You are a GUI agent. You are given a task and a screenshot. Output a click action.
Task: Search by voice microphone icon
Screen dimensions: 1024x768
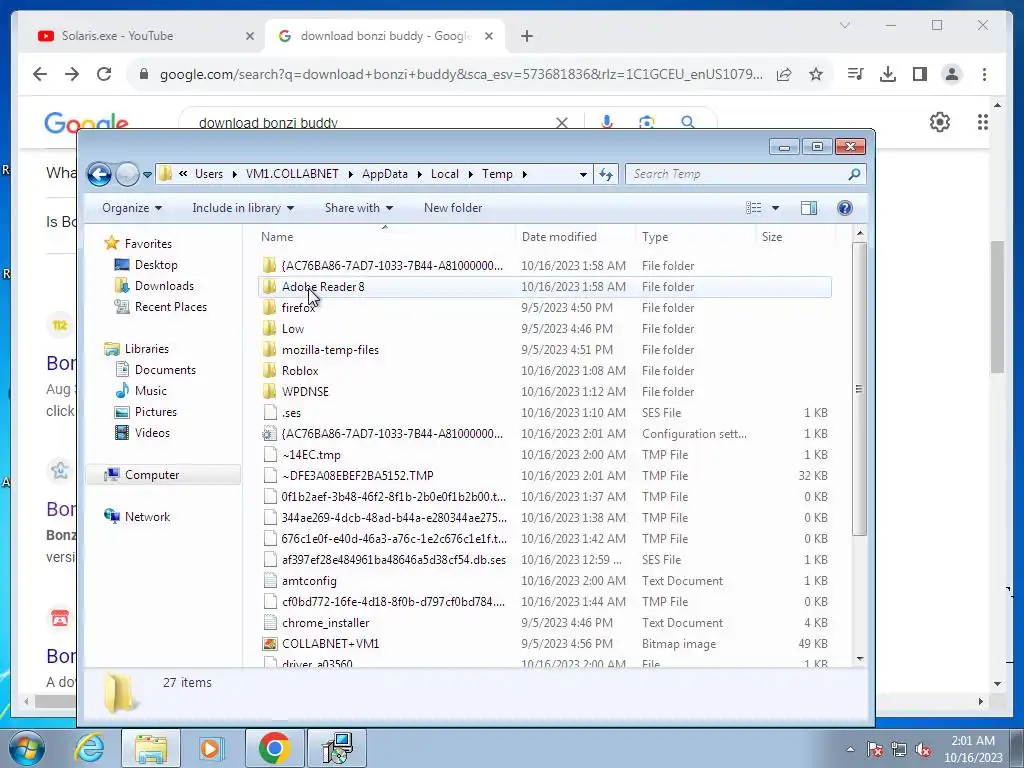(607, 122)
